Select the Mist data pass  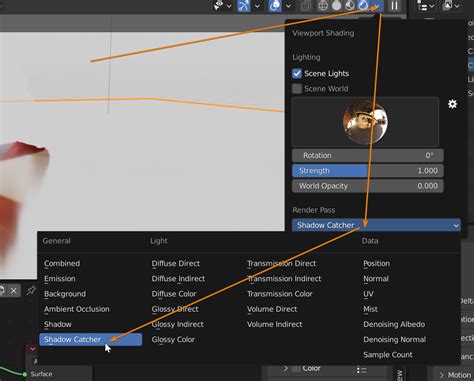tap(370, 309)
